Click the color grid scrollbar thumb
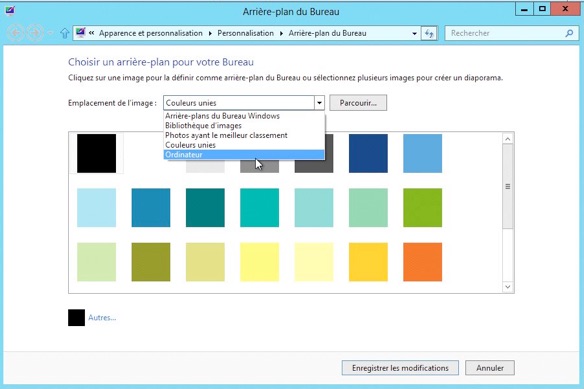Screen dimensions: 584x389 coord(508,187)
